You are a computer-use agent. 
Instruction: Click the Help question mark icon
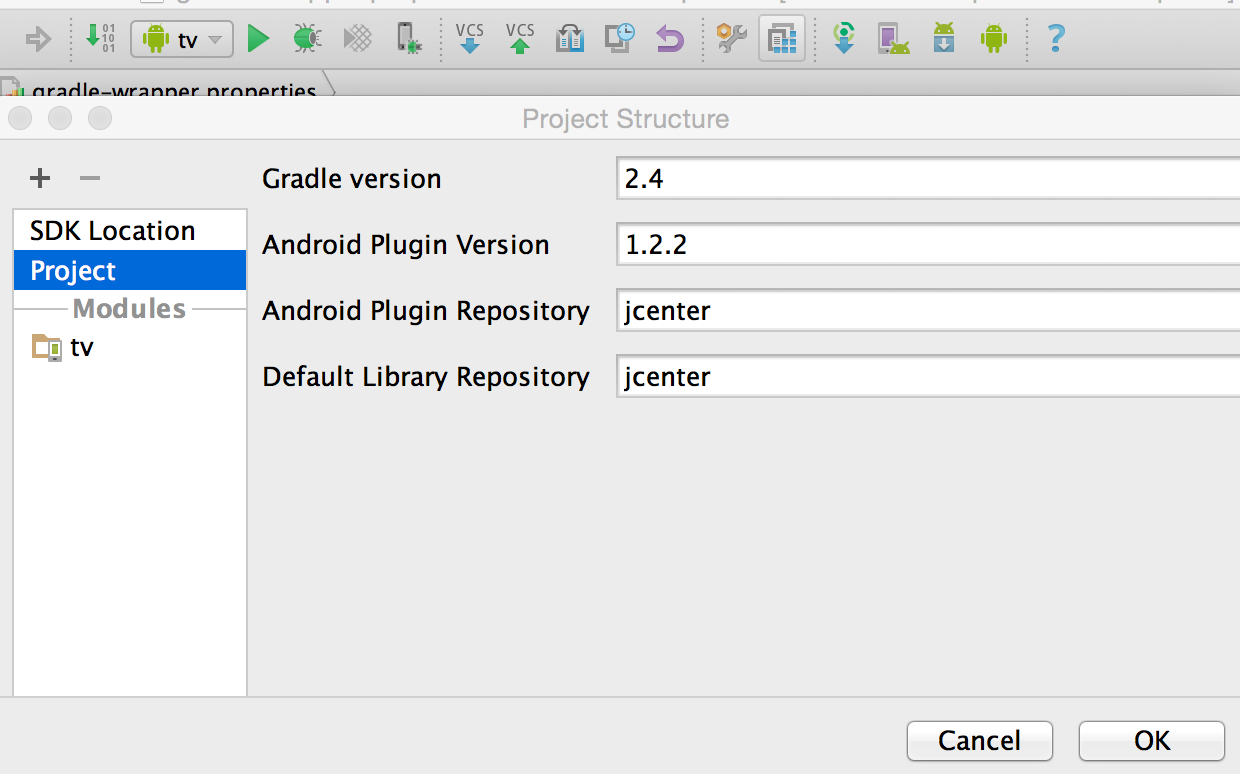(x=1055, y=39)
